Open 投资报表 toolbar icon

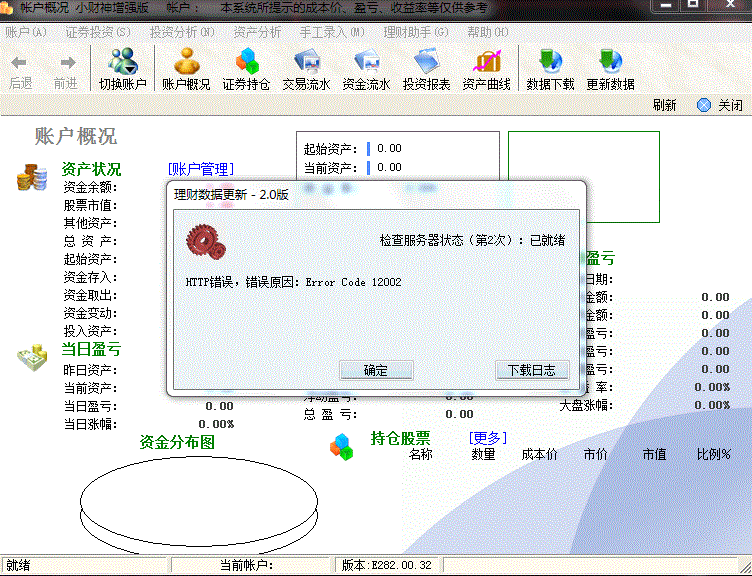coord(426,69)
